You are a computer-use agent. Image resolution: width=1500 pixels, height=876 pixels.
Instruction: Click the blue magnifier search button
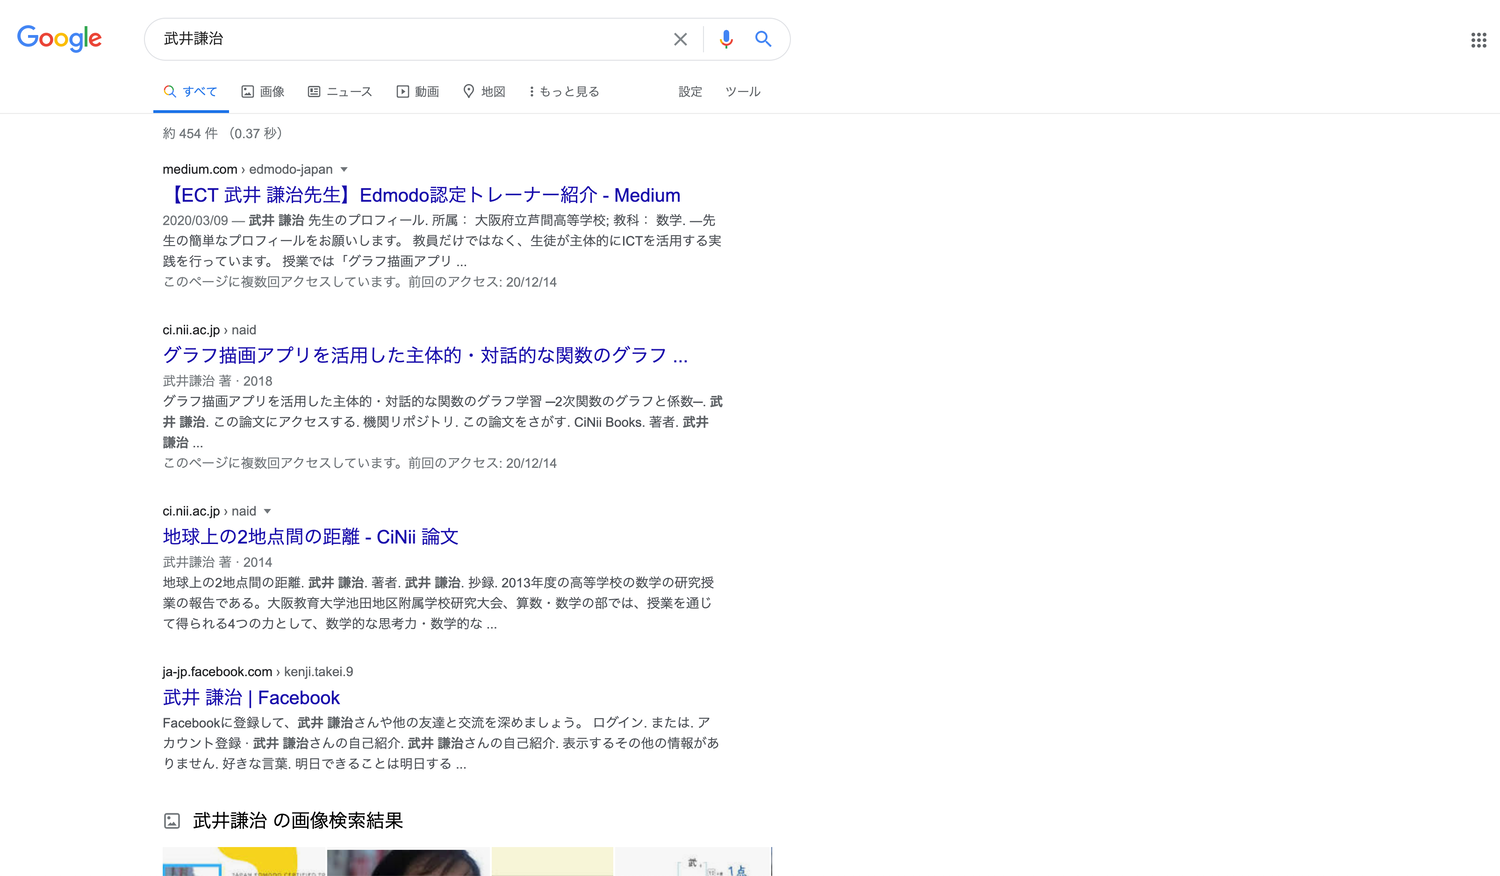point(763,39)
